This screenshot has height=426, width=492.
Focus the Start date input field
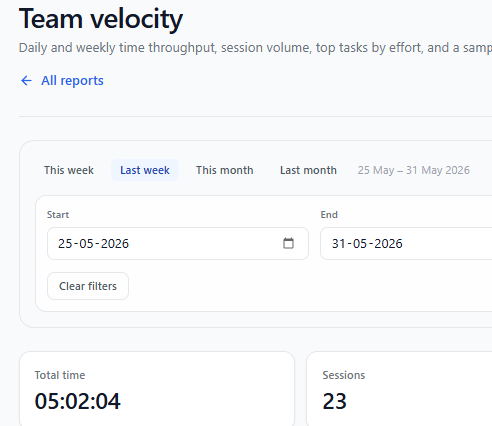178,244
